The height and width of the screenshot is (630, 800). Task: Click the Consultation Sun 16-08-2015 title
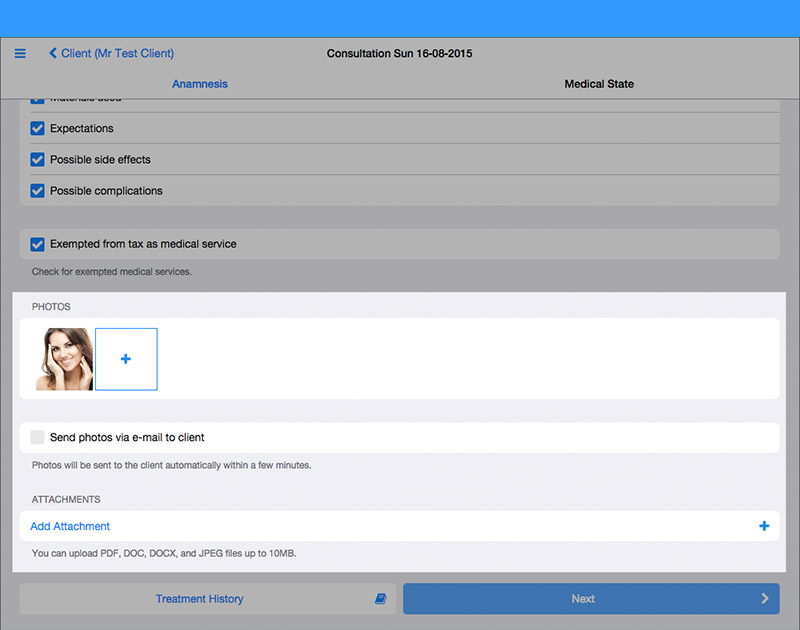(x=399, y=54)
